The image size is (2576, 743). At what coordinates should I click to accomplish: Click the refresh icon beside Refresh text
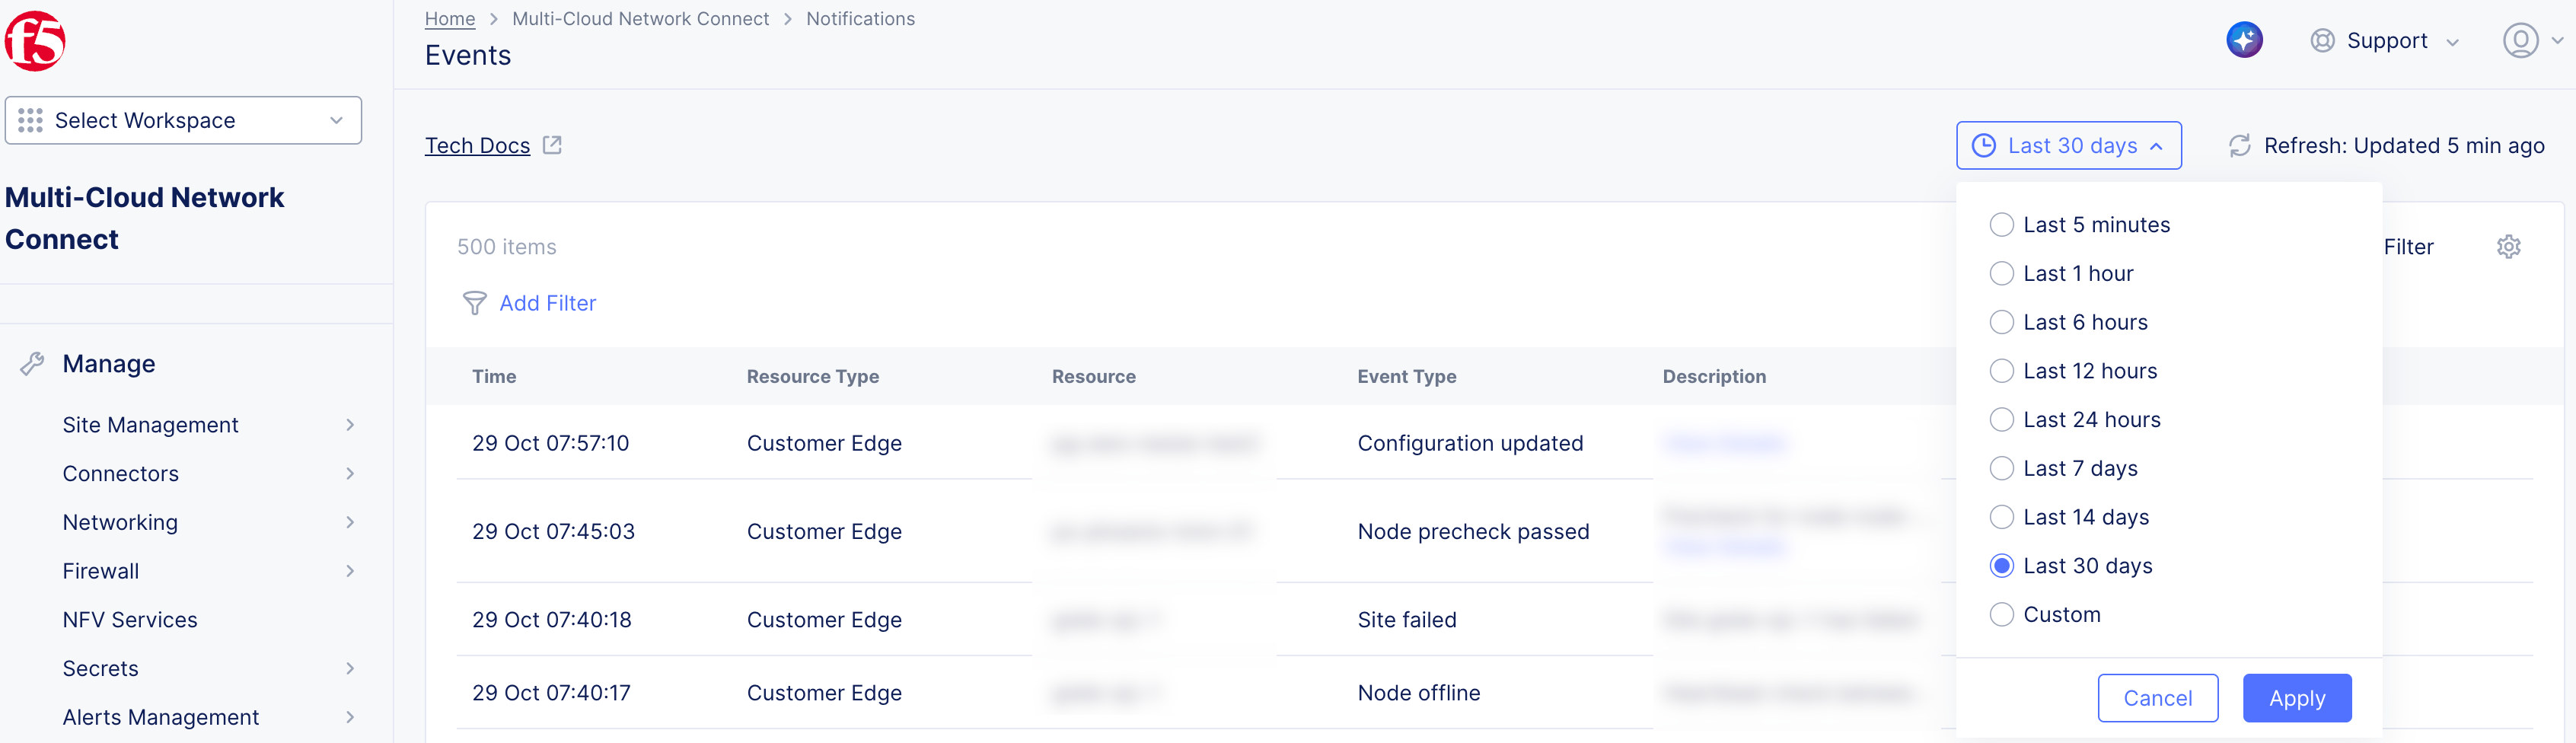(2239, 146)
